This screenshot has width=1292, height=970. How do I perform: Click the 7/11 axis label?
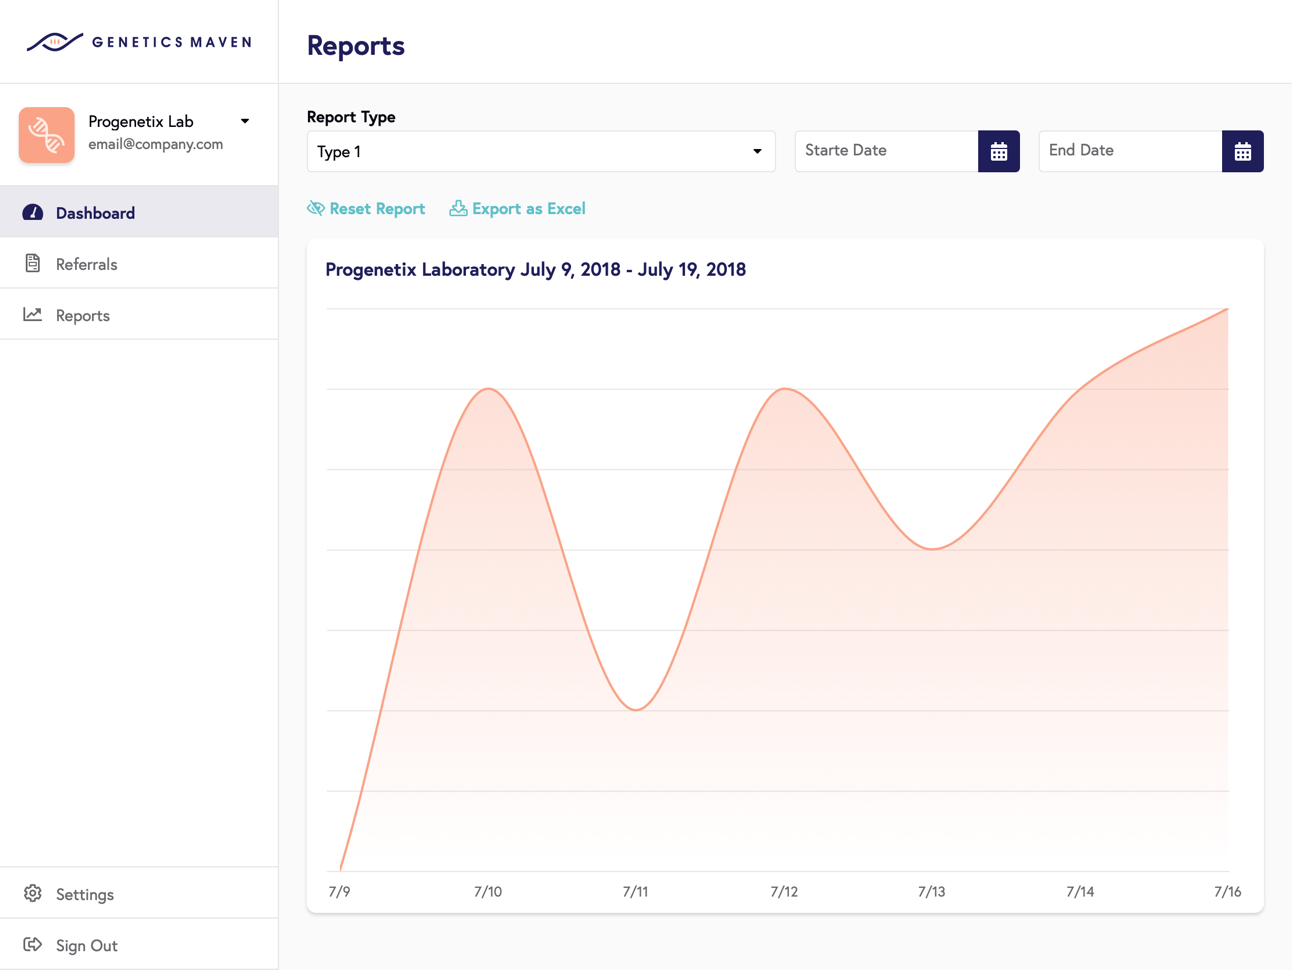click(635, 891)
